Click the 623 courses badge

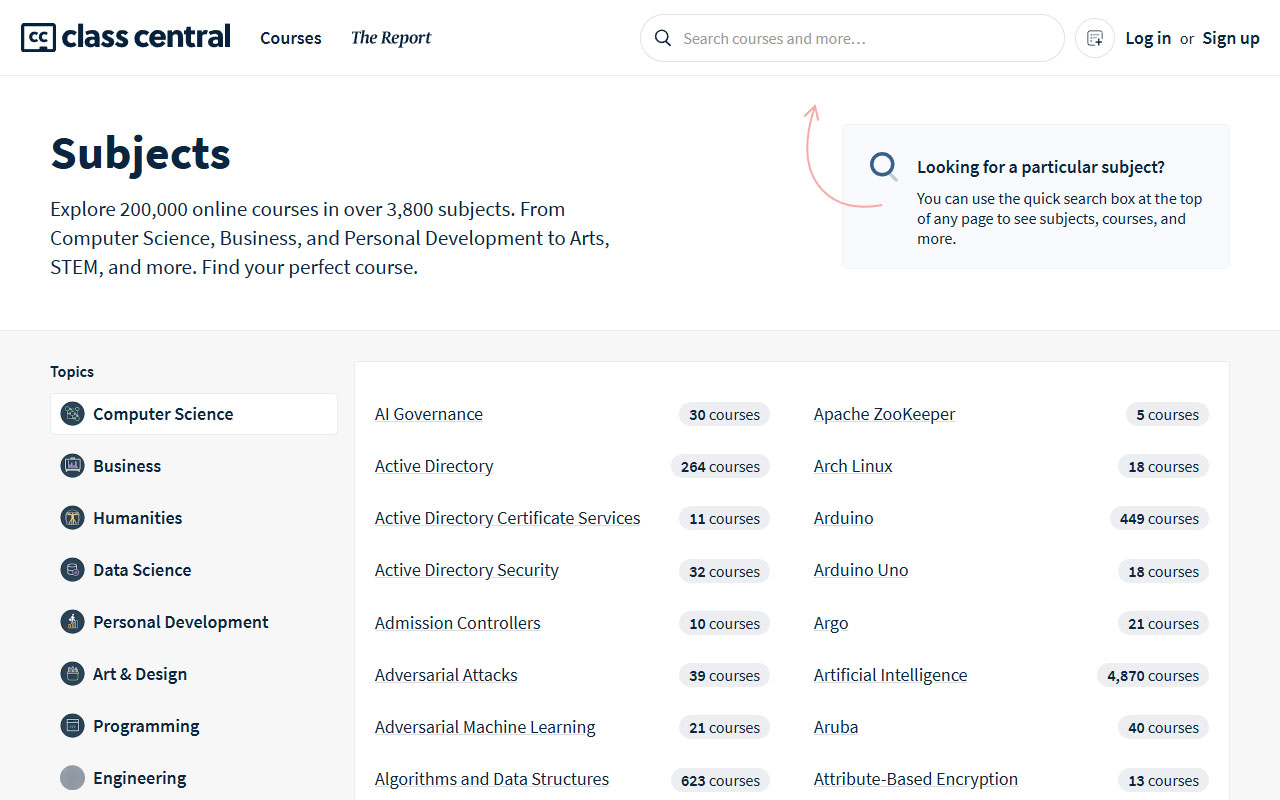point(720,780)
